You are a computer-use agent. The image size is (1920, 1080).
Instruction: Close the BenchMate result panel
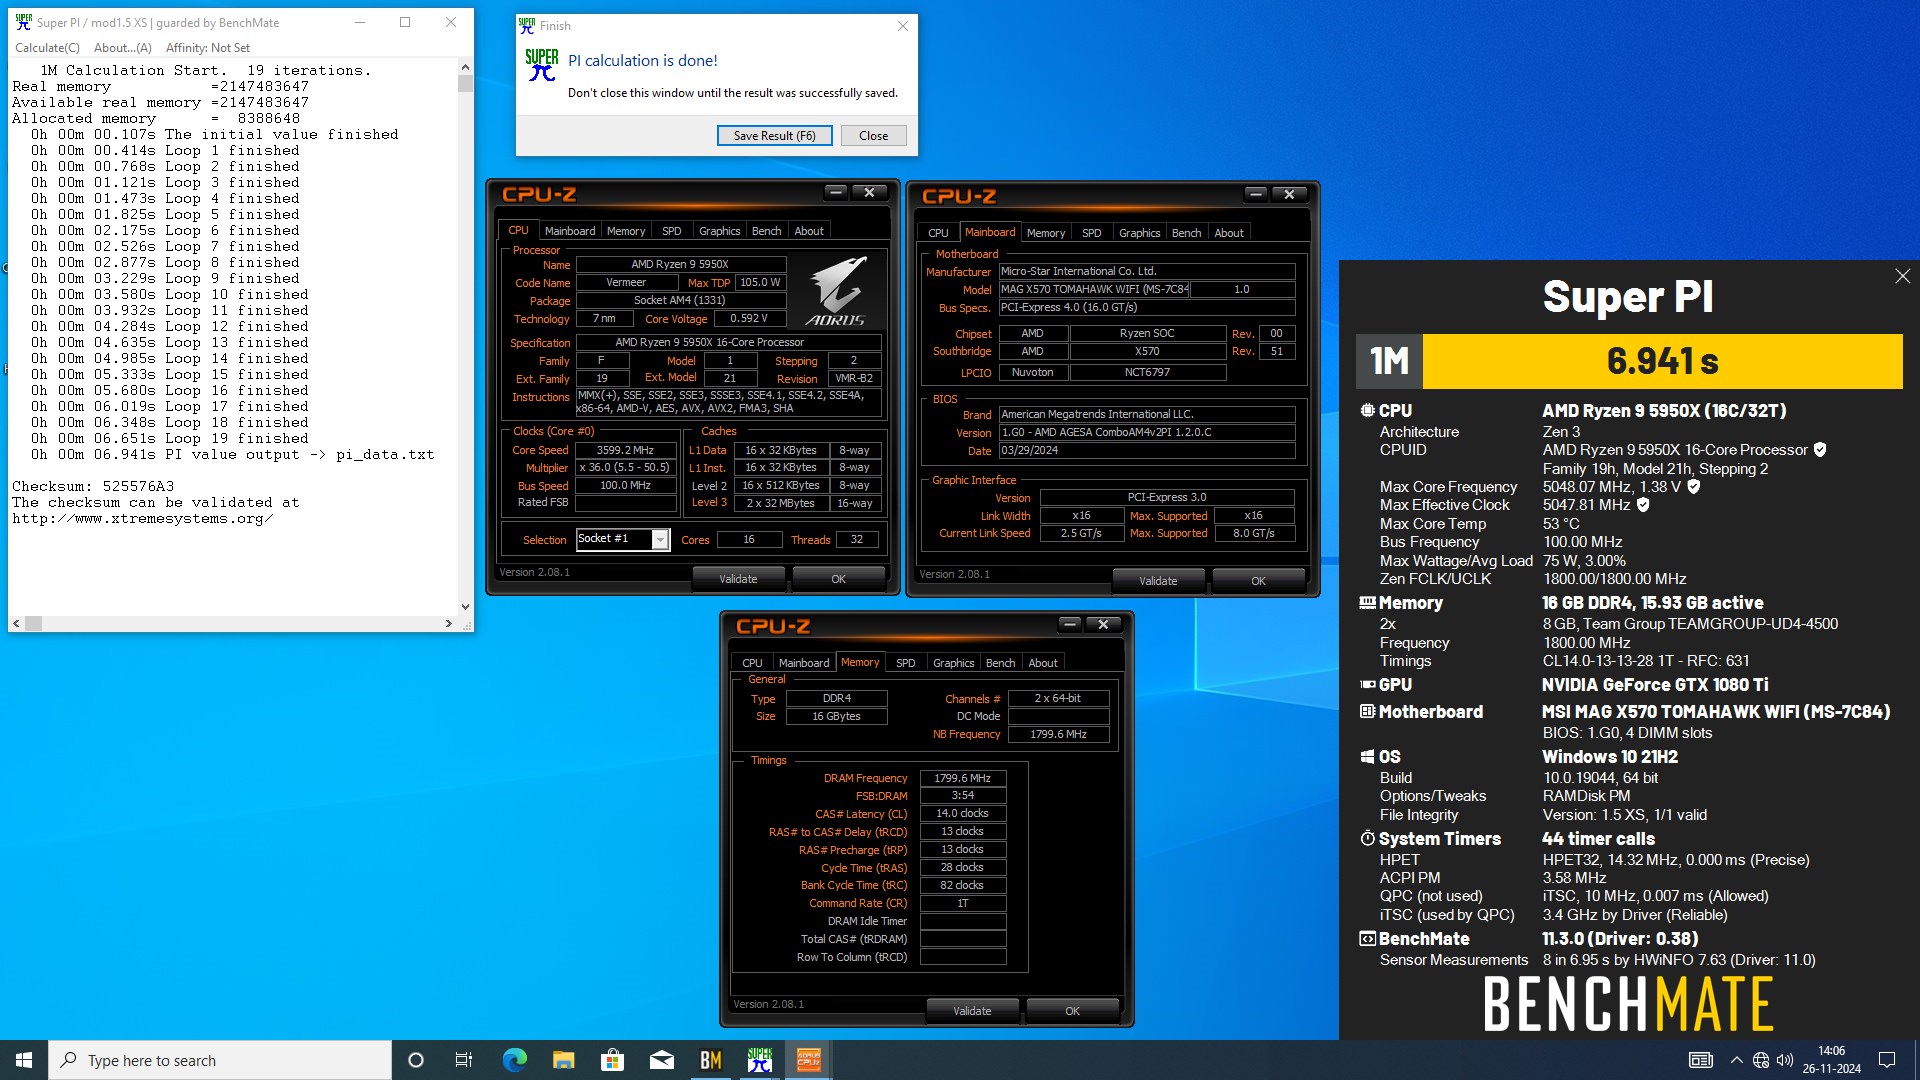[1902, 276]
